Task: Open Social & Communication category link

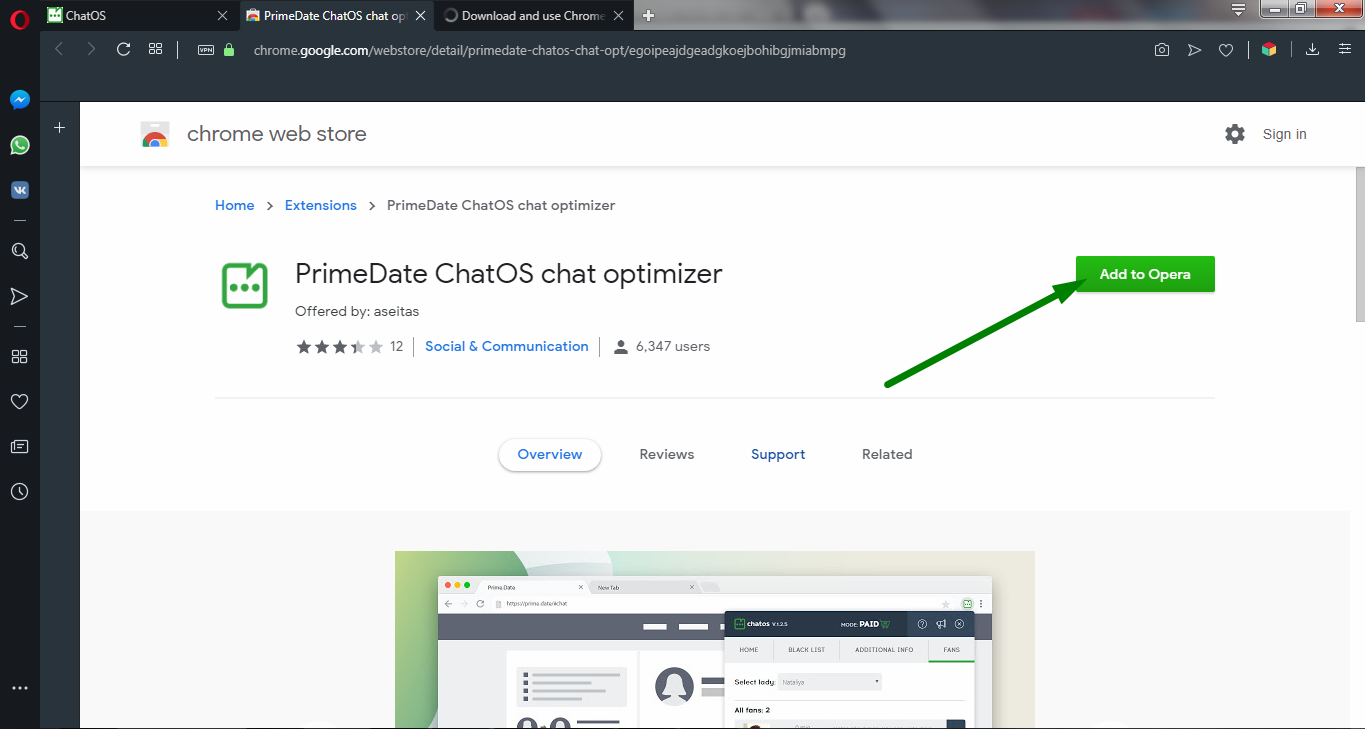Action: pos(507,346)
